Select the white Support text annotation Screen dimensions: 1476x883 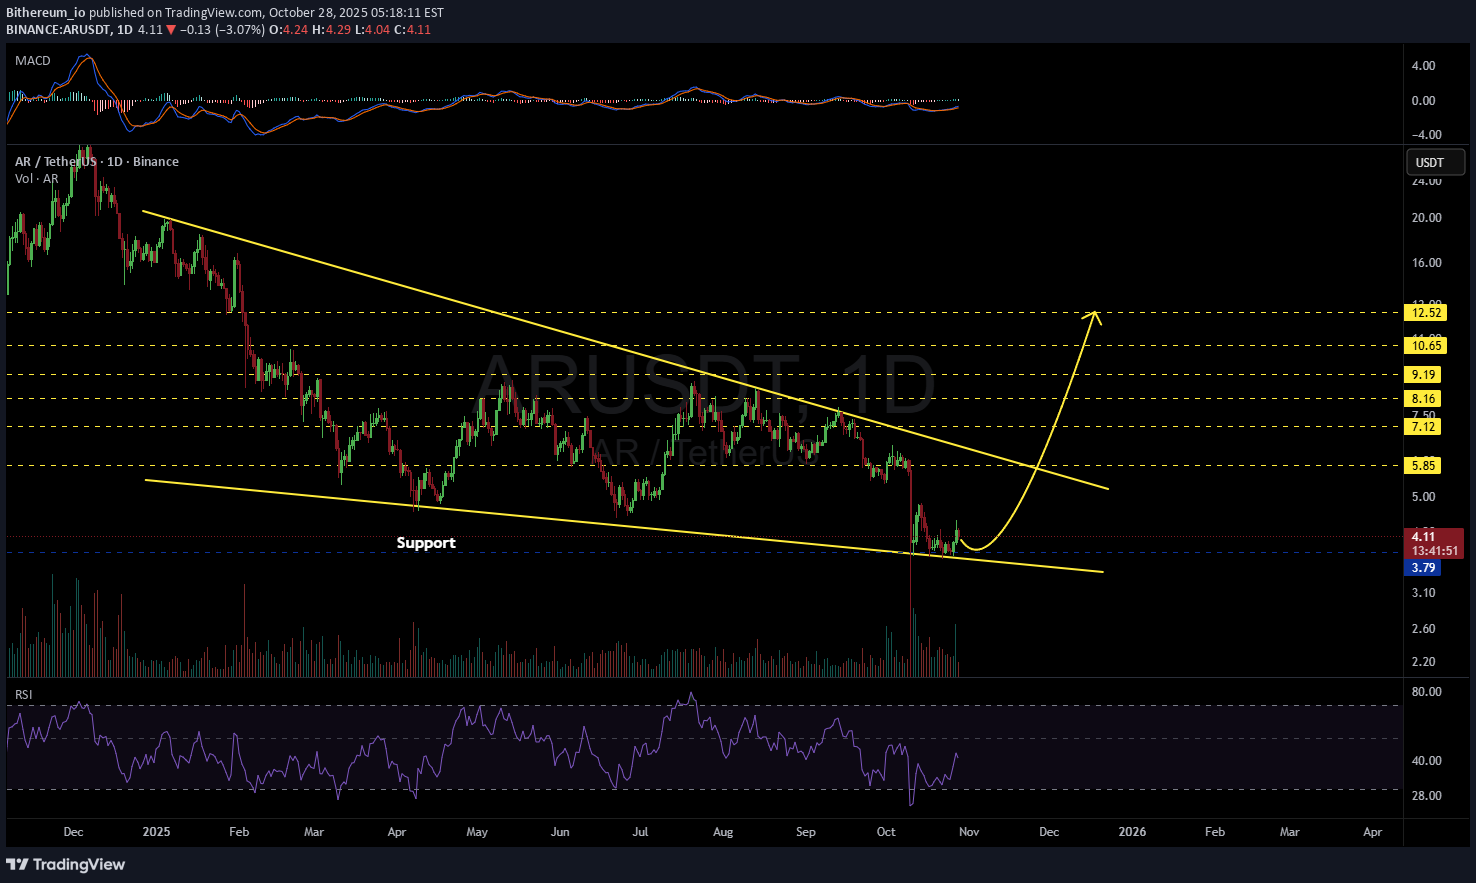point(426,543)
